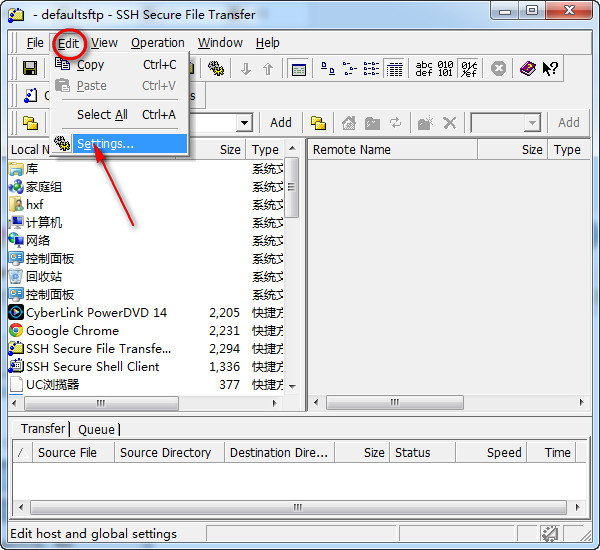Image resolution: width=600 pixels, height=550 pixels.
Task: Select ASCII transfer mode abc/def icon
Action: tap(424, 69)
